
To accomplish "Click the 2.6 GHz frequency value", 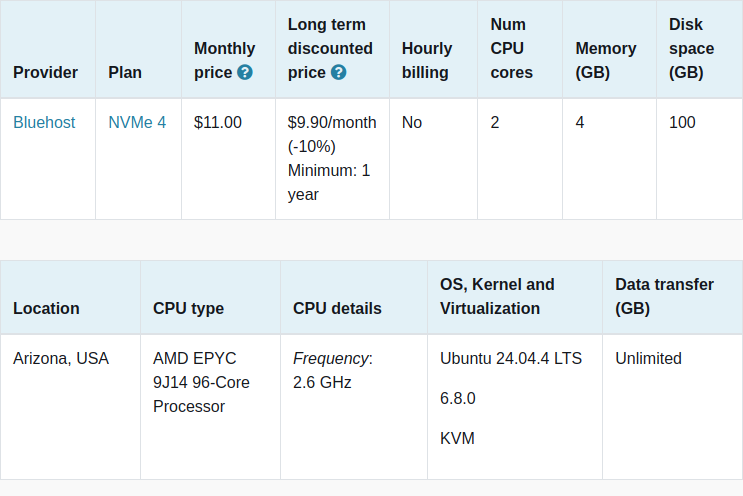I will click(x=322, y=382).
